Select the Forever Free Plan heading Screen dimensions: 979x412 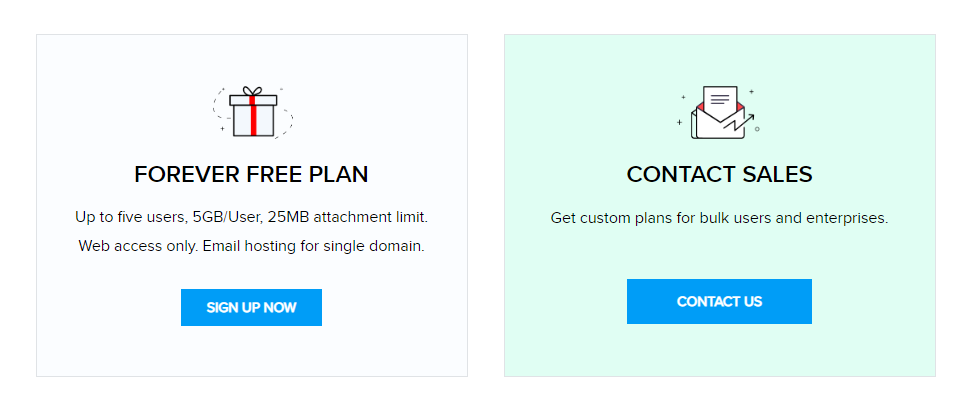(x=251, y=175)
